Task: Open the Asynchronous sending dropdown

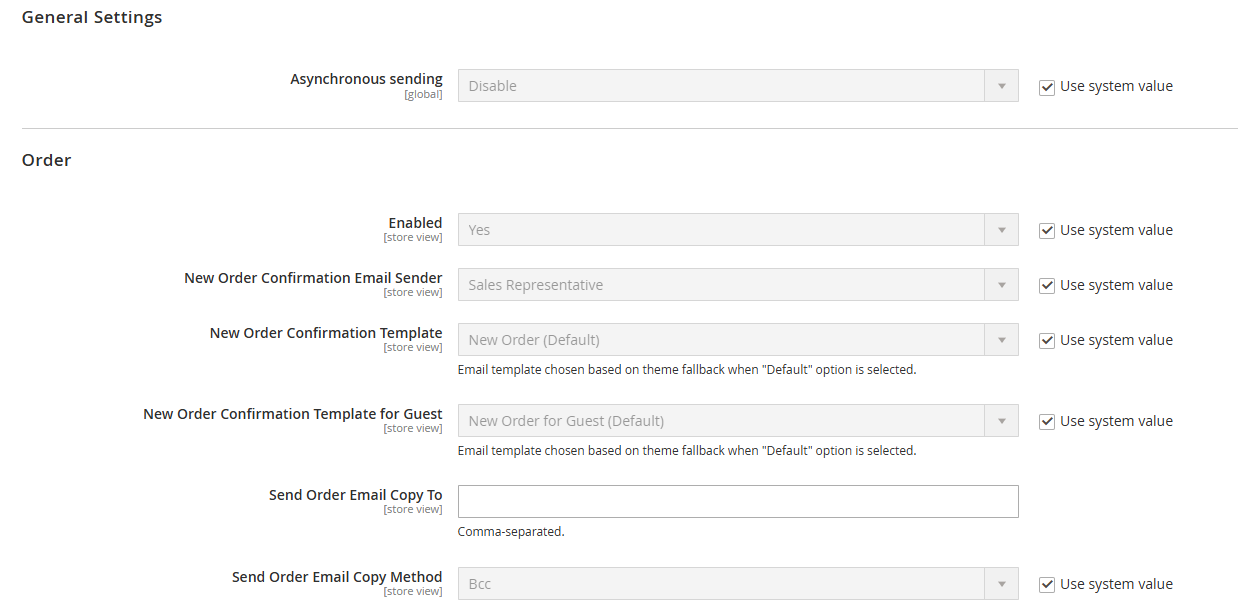Action: coord(738,86)
